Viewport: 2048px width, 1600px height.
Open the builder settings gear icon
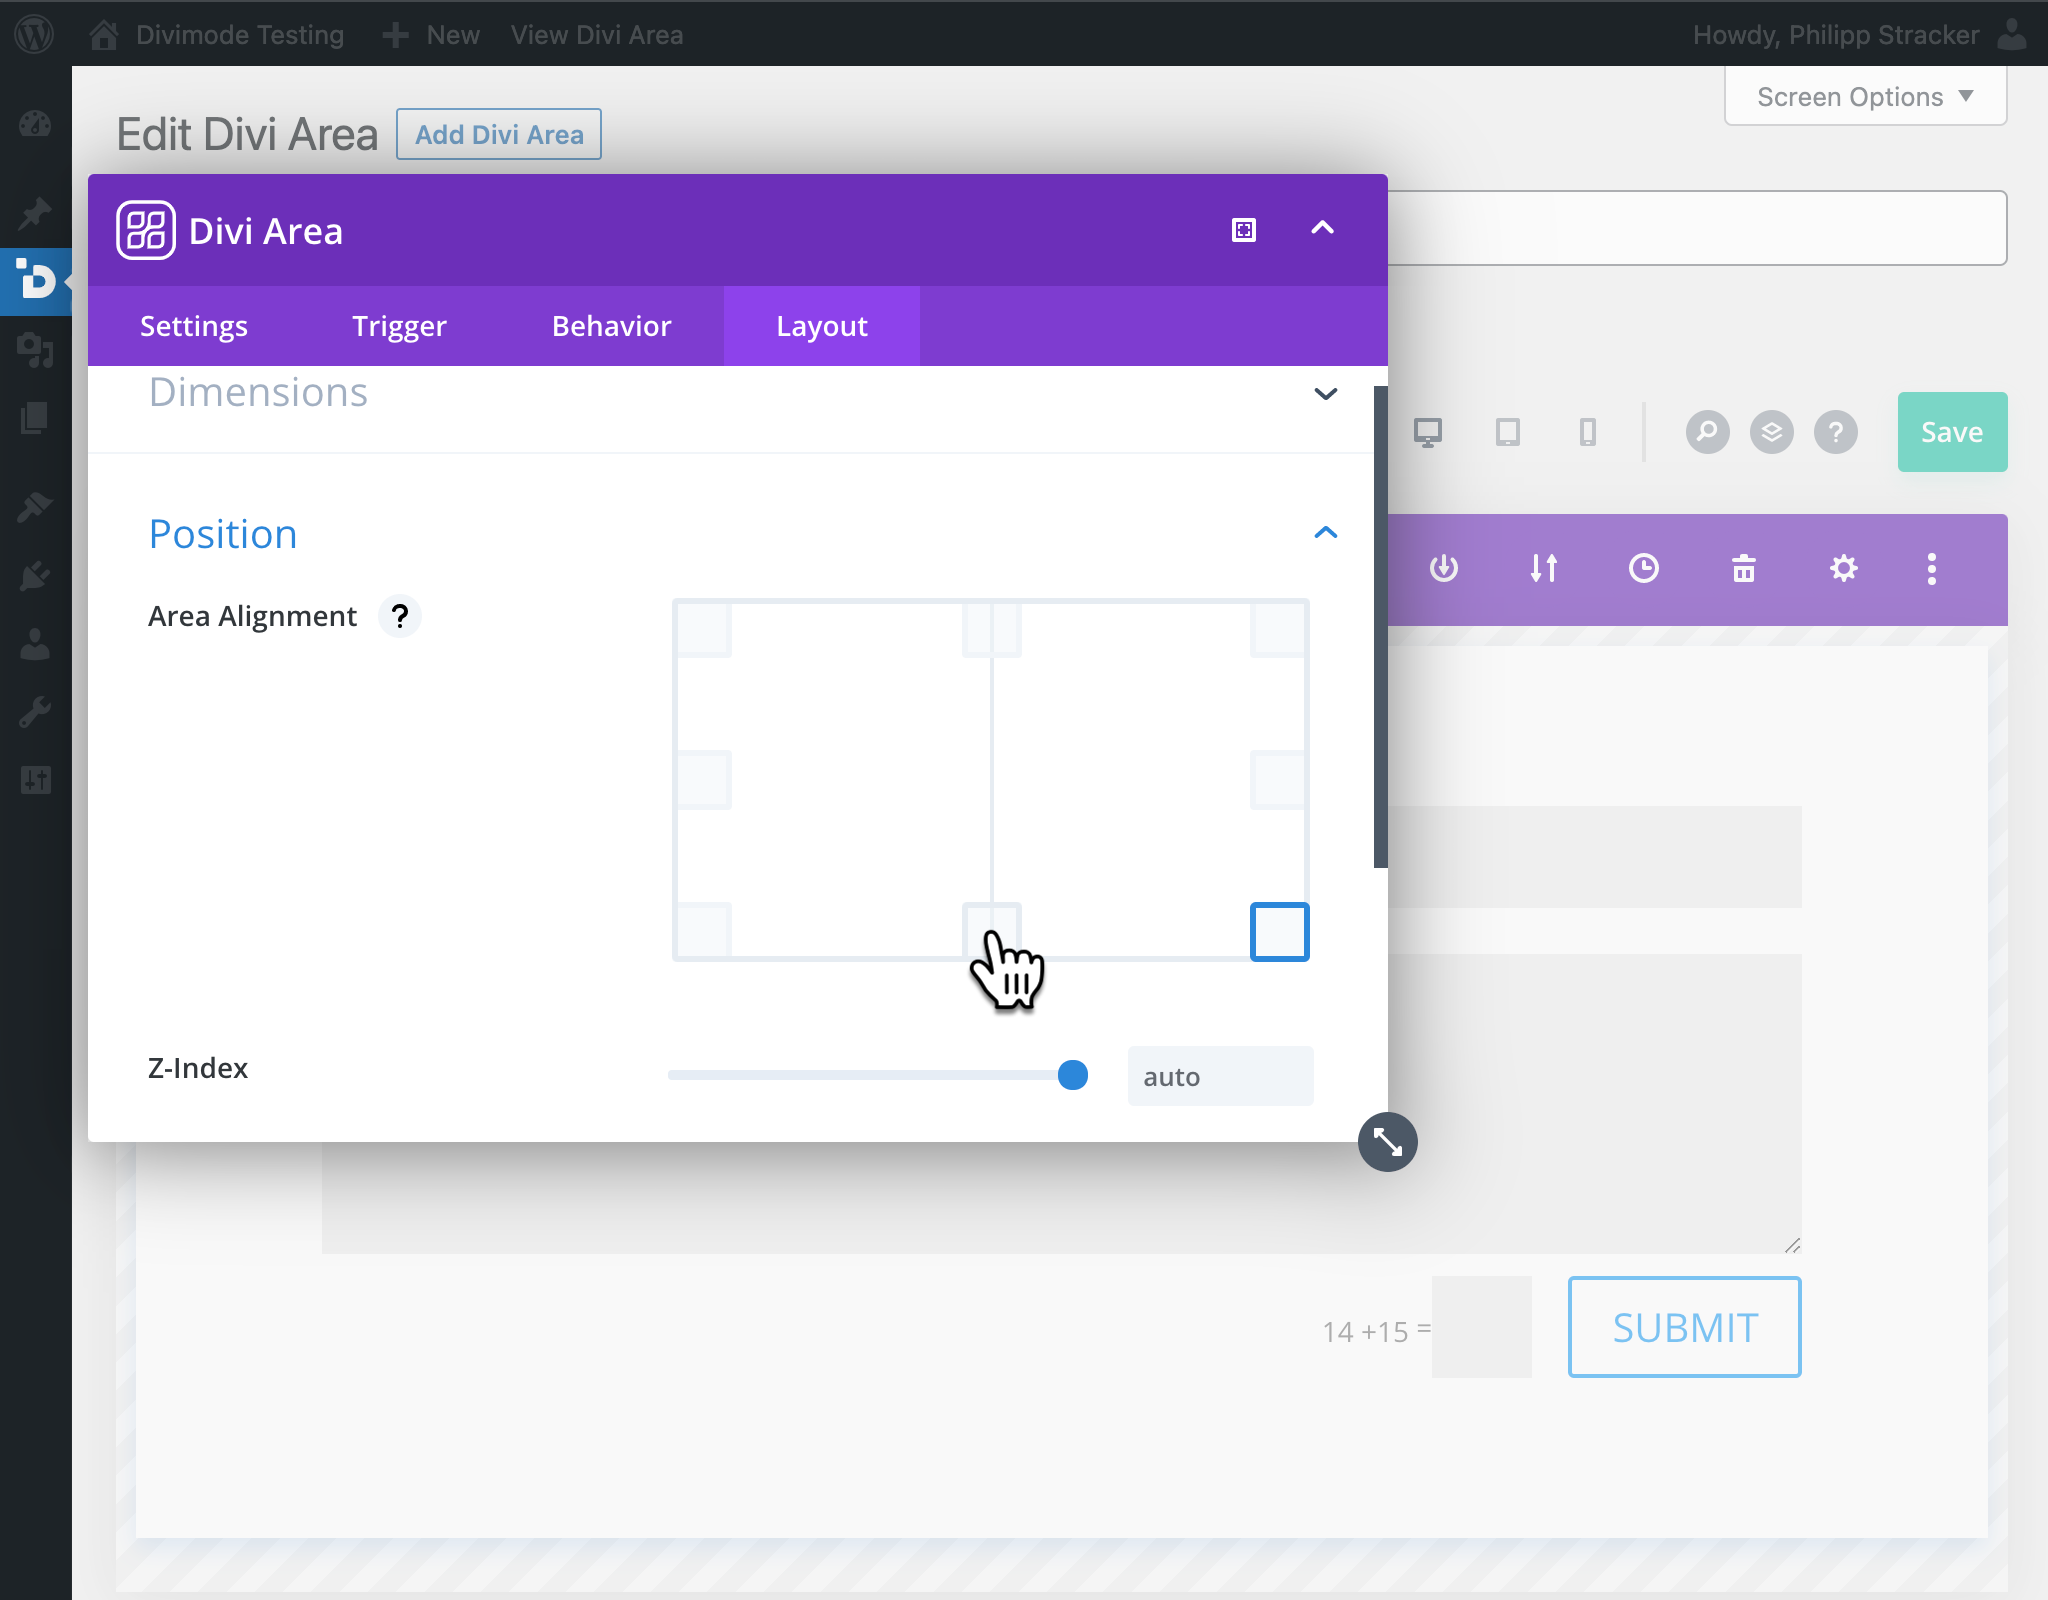pyautogui.click(x=1844, y=568)
